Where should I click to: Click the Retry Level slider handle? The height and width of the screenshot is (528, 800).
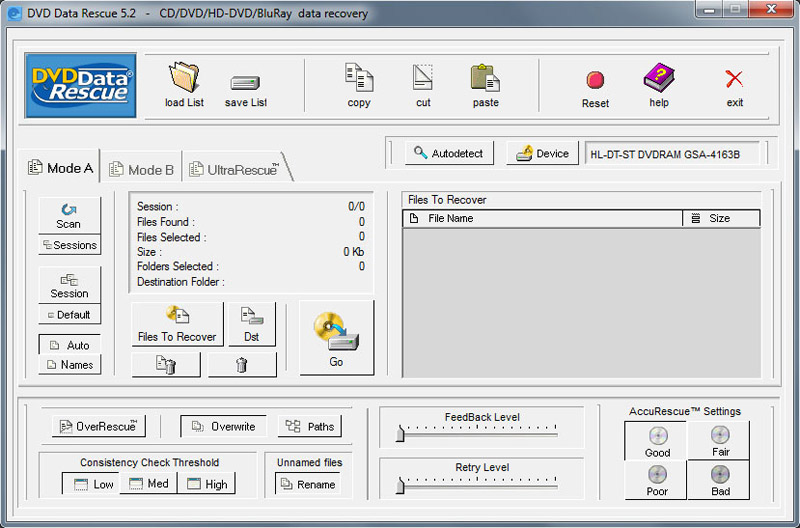click(400, 485)
